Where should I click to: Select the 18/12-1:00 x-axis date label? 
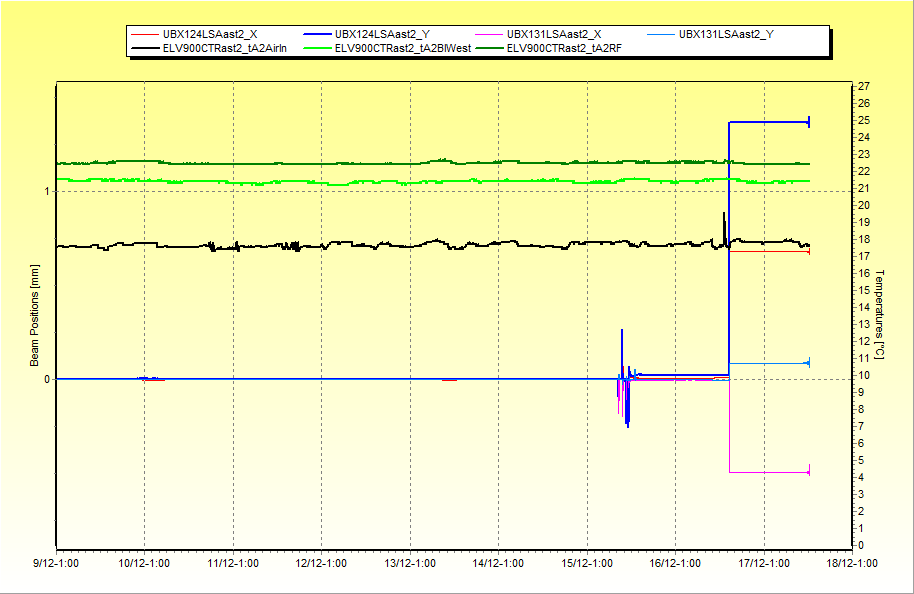coord(852,563)
